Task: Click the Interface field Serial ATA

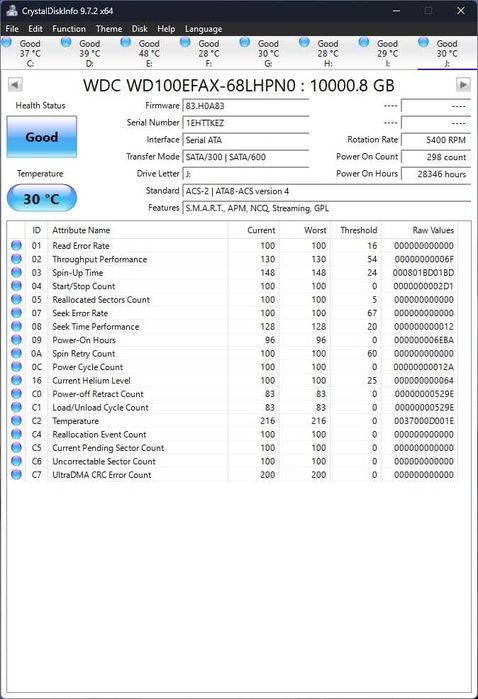Action: point(246,140)
